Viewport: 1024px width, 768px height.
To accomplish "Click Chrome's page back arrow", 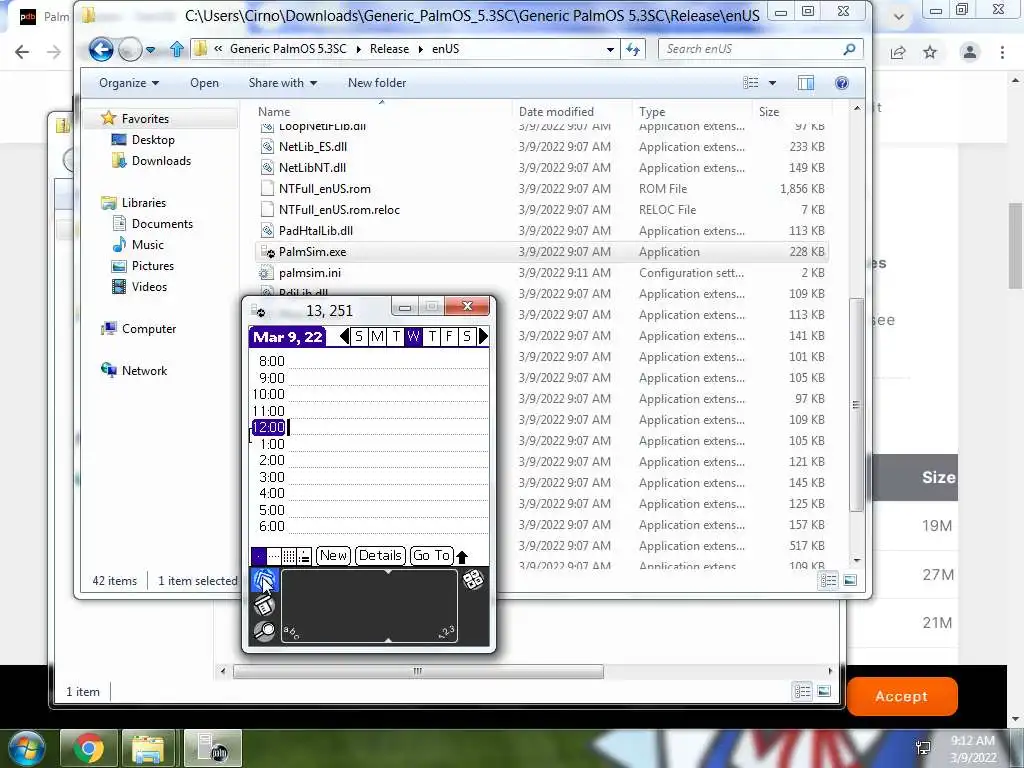I will (x=22, y=52).
